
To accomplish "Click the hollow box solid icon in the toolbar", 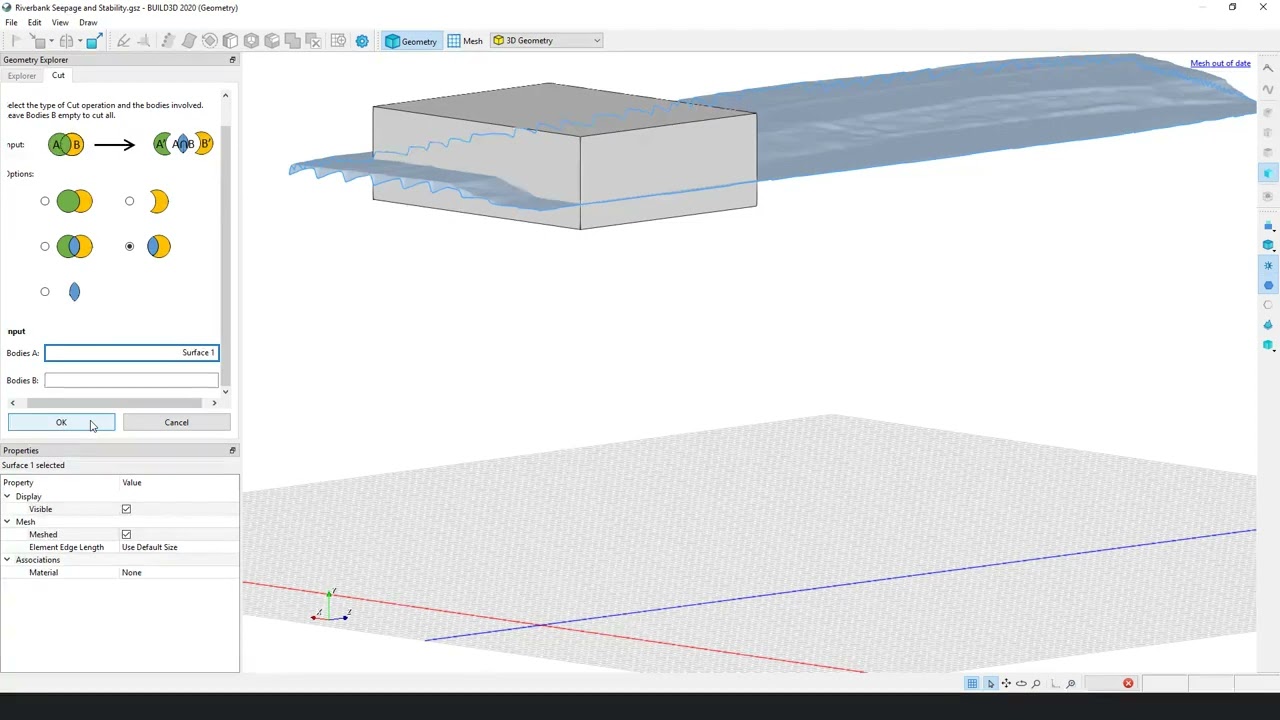I will (x=251, y=41).
